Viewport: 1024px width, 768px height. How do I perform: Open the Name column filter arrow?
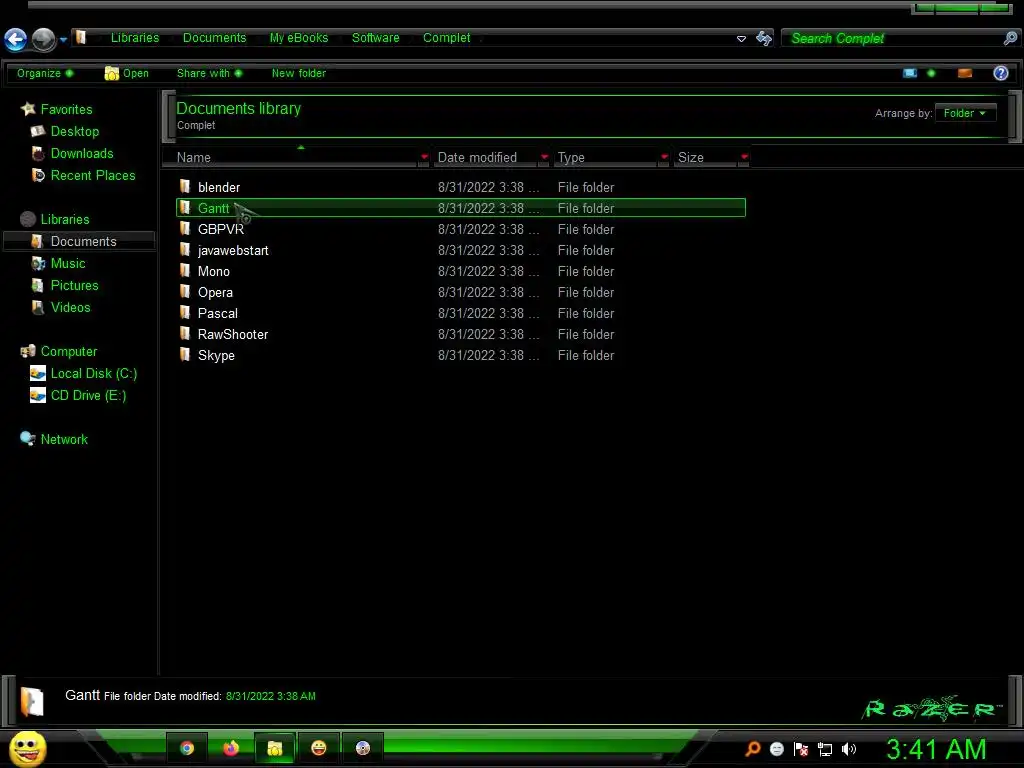[x=424, y=157]
